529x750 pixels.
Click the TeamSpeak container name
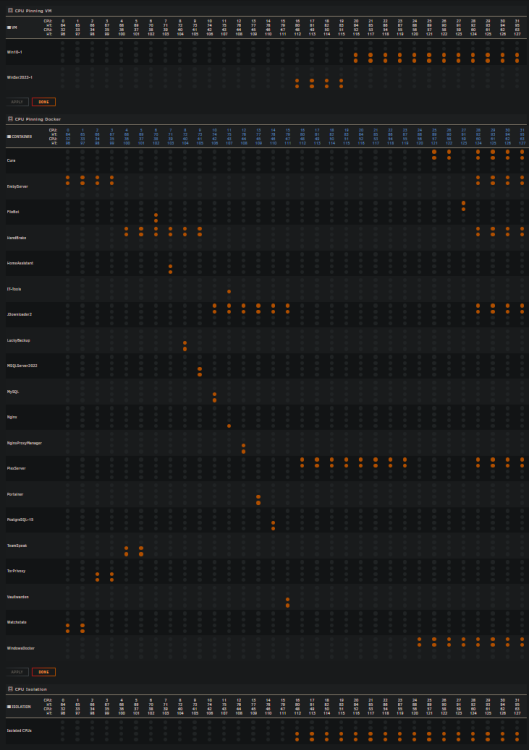(x=17, y=545)
